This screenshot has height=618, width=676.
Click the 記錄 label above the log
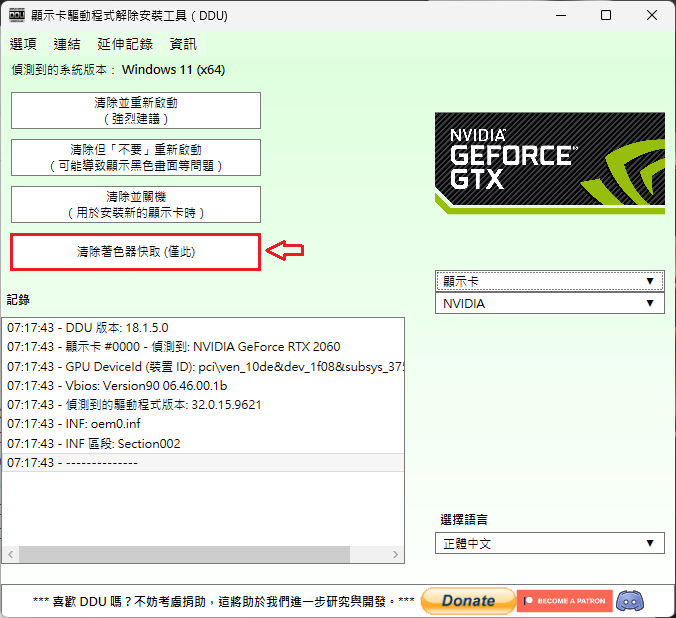[x=18, y=300]
